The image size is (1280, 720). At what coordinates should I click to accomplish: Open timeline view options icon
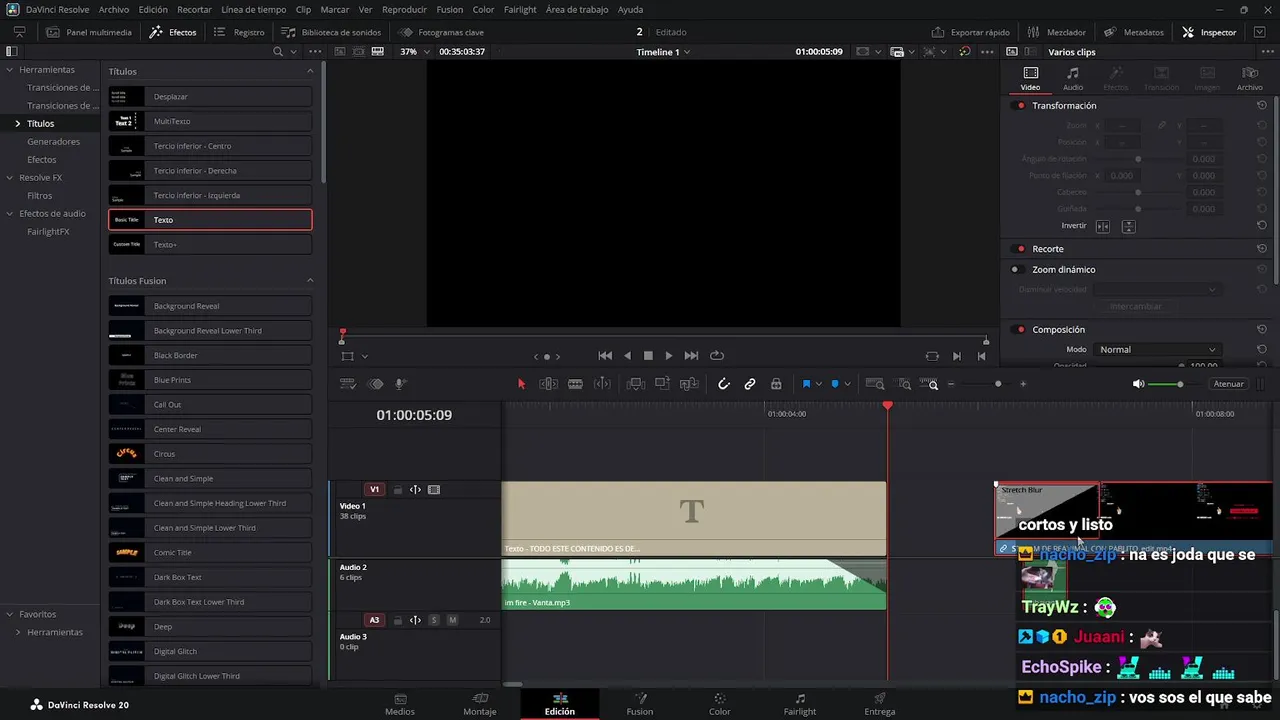pos(348,384)
